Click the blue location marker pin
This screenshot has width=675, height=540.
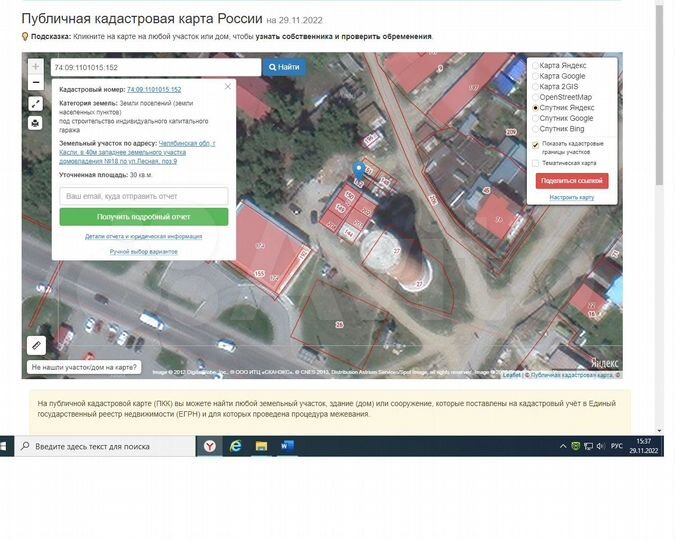359,171
